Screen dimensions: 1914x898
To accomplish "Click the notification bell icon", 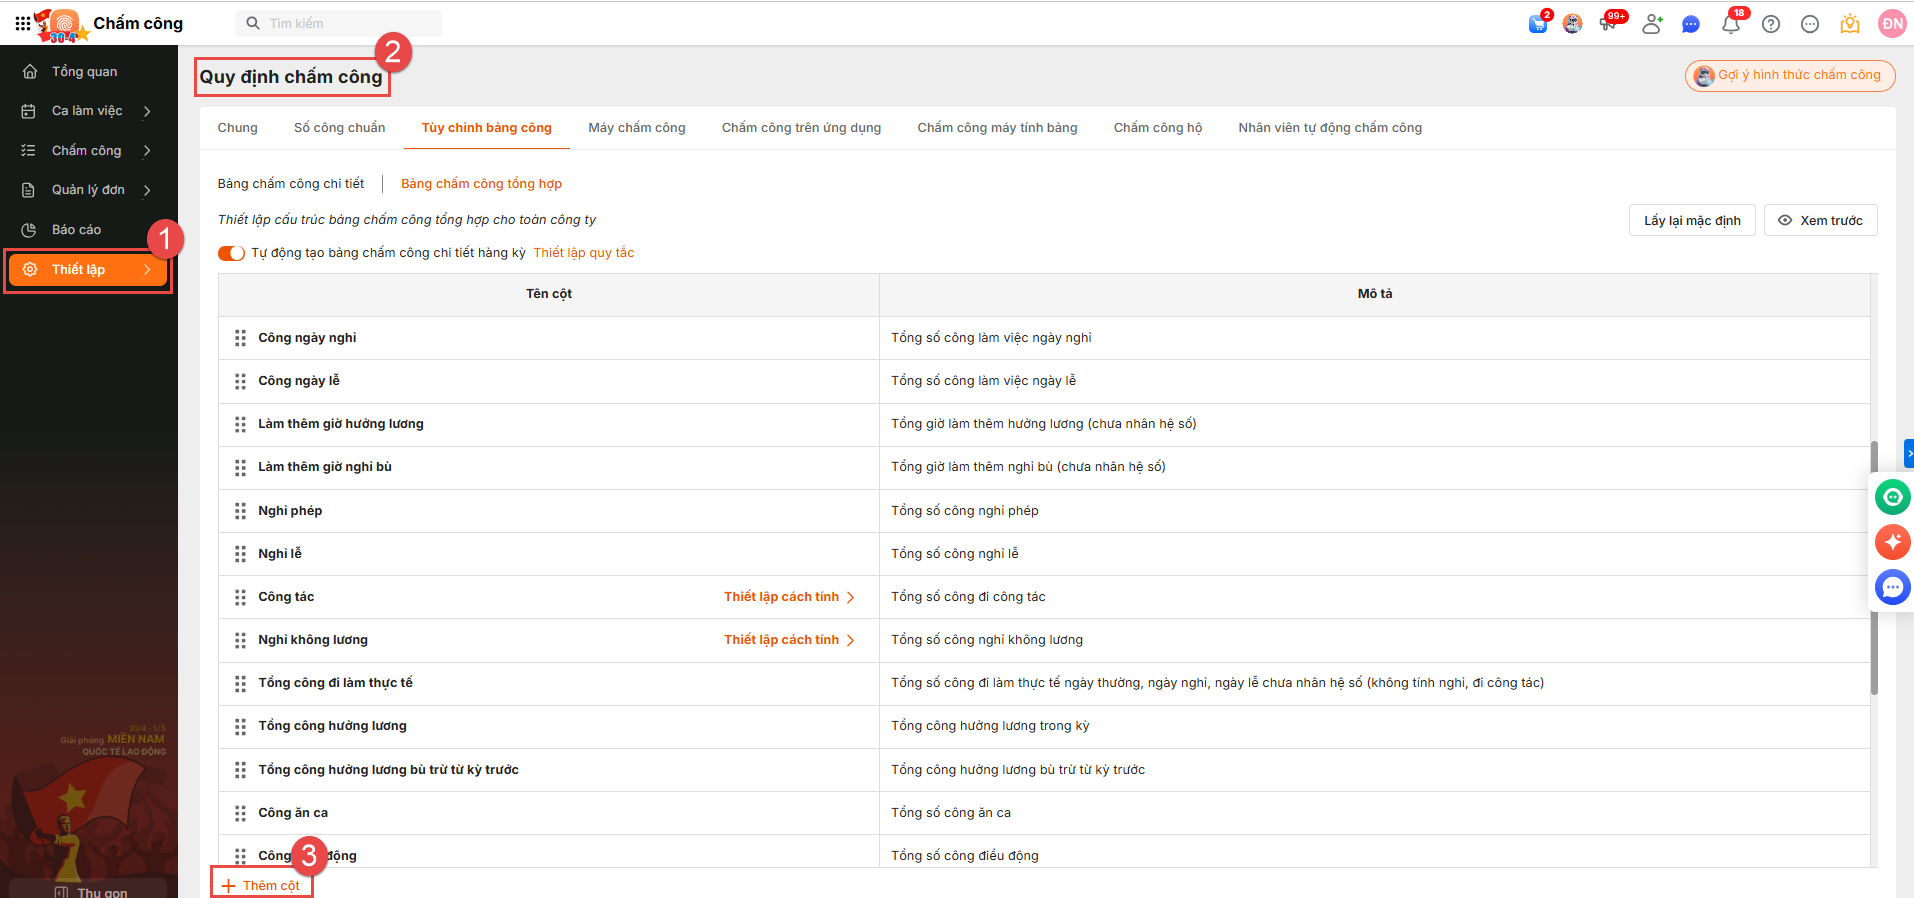I will (1730, 24).
